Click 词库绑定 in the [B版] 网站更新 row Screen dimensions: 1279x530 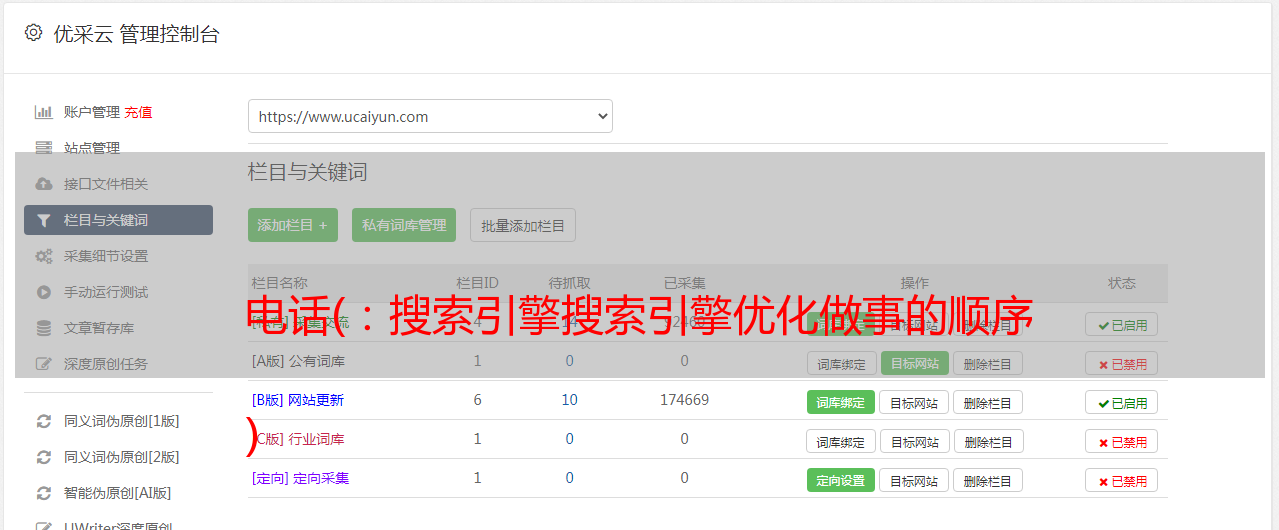click(x=841, y=402)
